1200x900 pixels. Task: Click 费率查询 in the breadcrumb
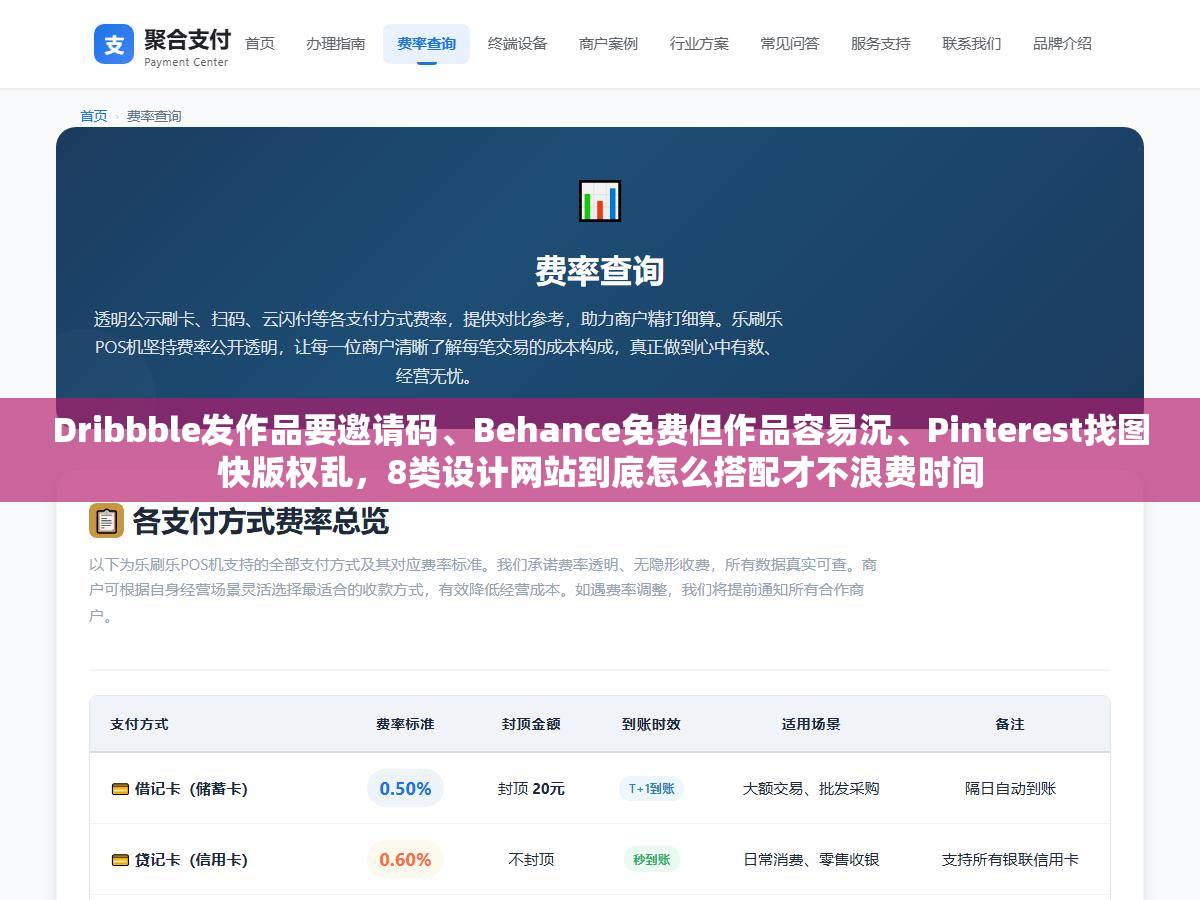click(154, 116)
